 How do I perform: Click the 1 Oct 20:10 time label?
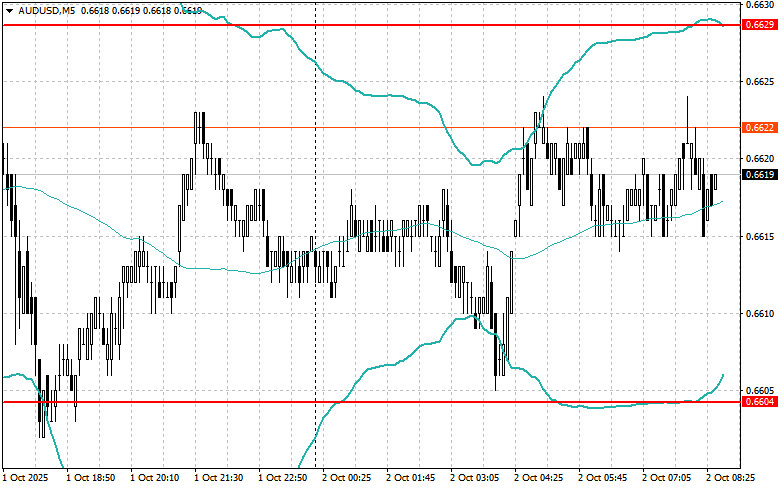[x=154, y=478]
